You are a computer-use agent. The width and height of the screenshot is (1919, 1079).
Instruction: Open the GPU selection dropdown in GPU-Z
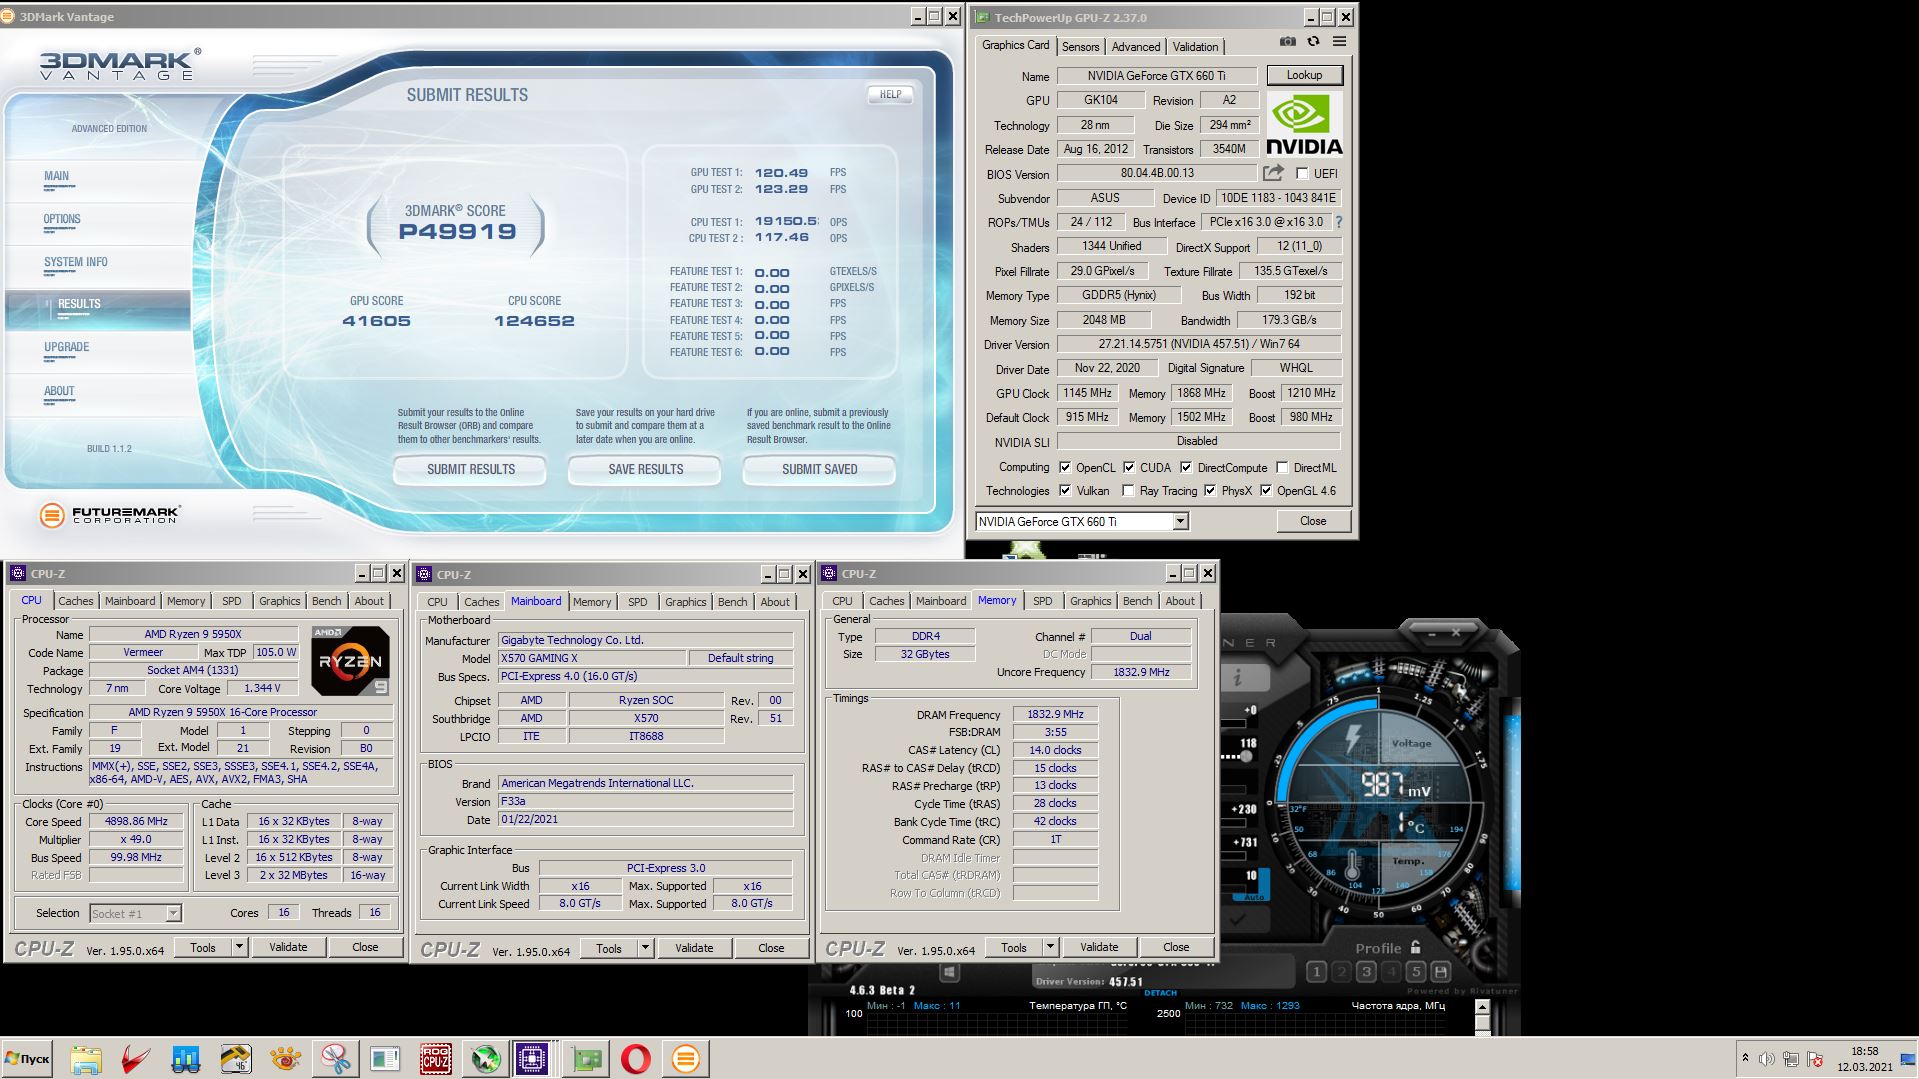1180,521
